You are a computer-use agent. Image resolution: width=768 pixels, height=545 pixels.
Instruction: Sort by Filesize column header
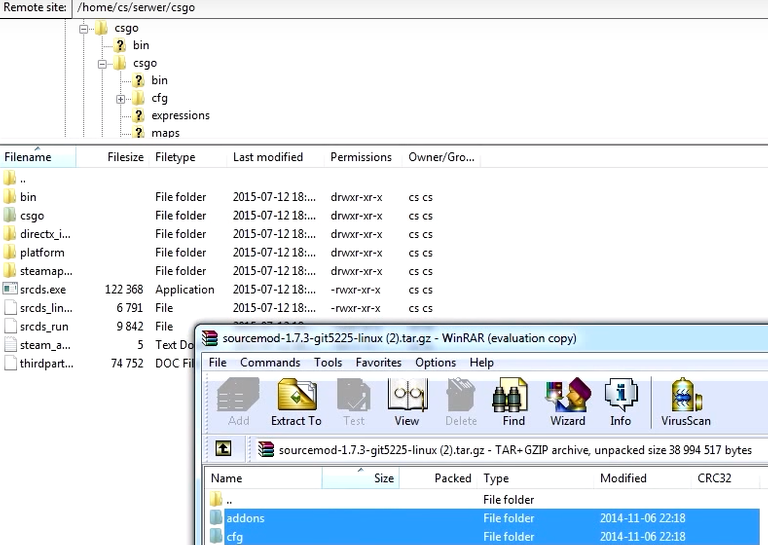point(125,157)
